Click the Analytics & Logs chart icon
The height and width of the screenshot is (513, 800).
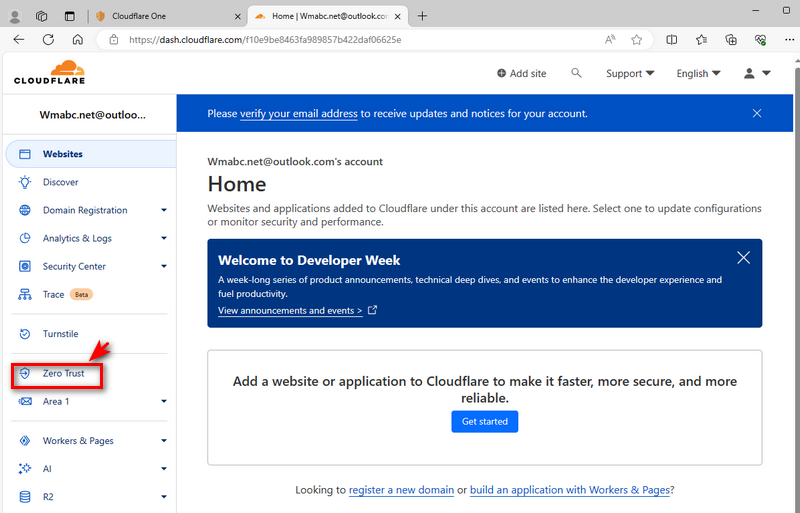click(x=24, y=238)
